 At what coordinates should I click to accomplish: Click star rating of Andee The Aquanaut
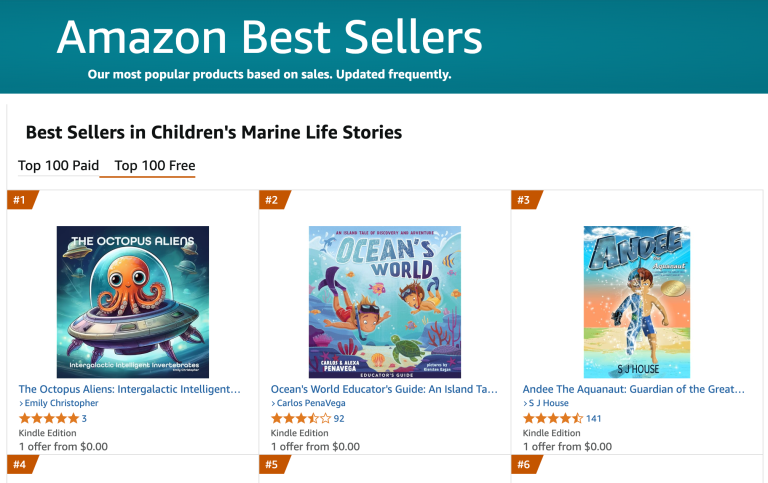(552, 418)
